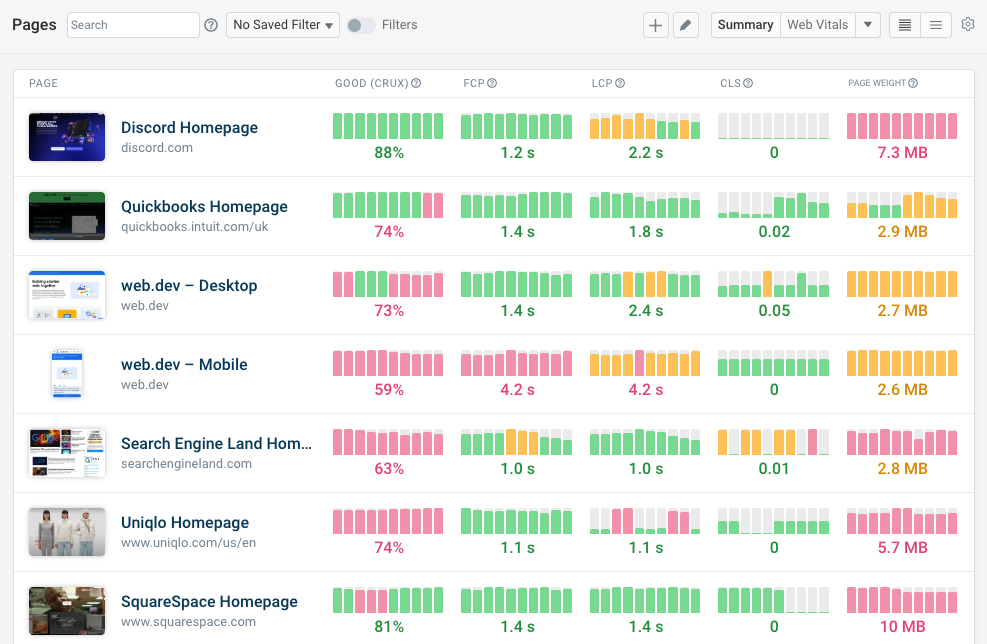
Task: Click the search input field
Action: click(x=132, y=24)
